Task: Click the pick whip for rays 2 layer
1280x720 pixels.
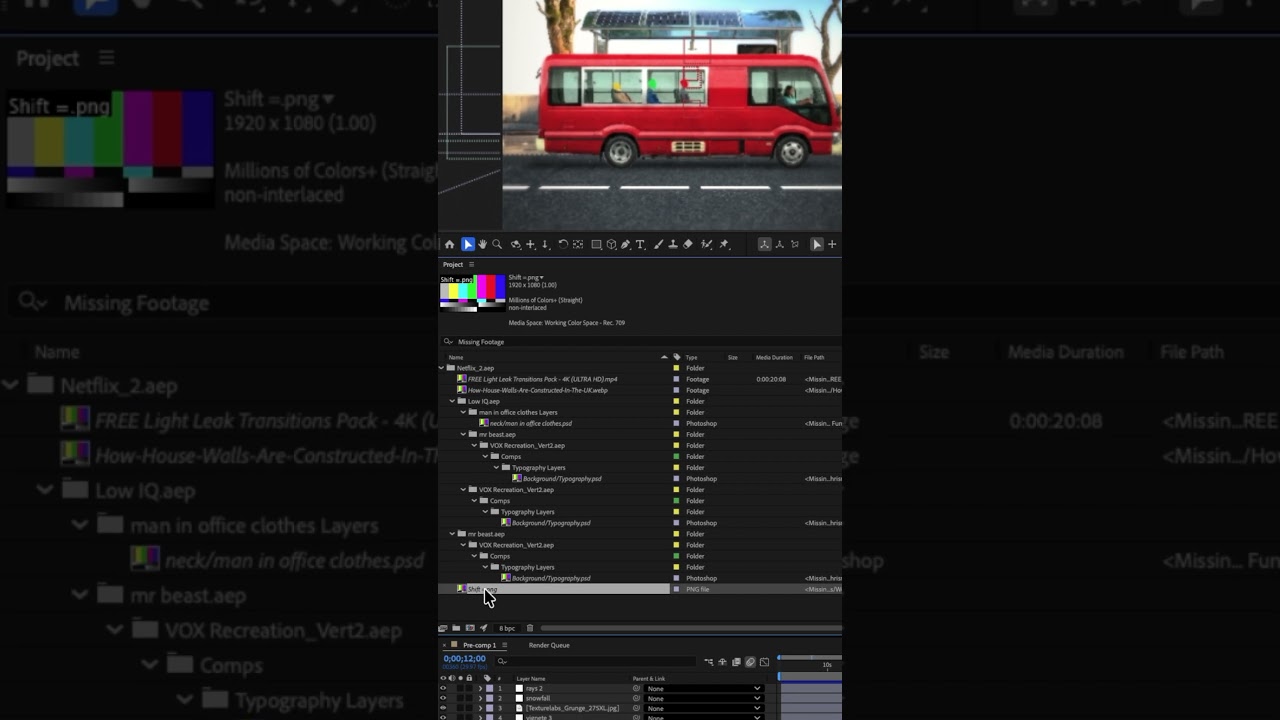Action: tap(636, 688)
